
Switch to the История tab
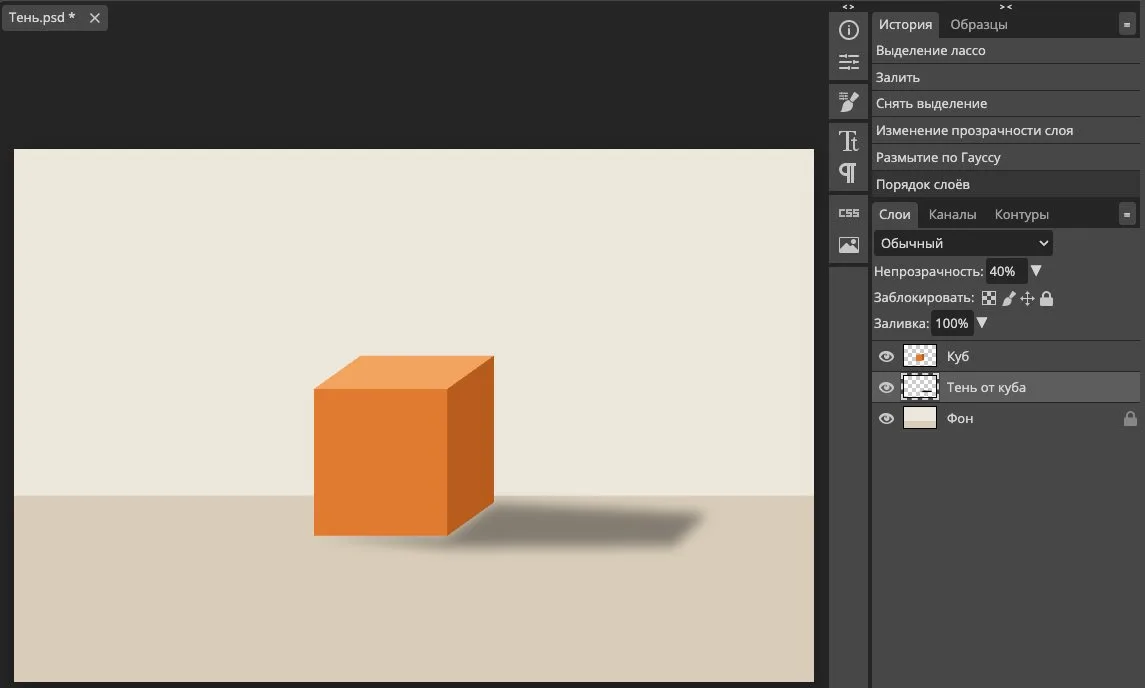coord(905,24)
